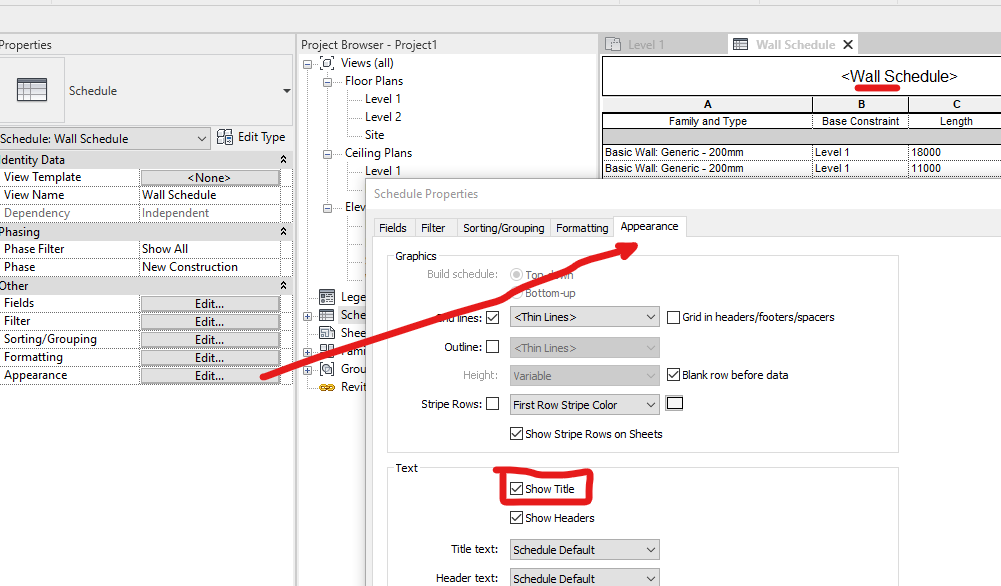Collapse the Views (all) tree node

click(307, 64)
